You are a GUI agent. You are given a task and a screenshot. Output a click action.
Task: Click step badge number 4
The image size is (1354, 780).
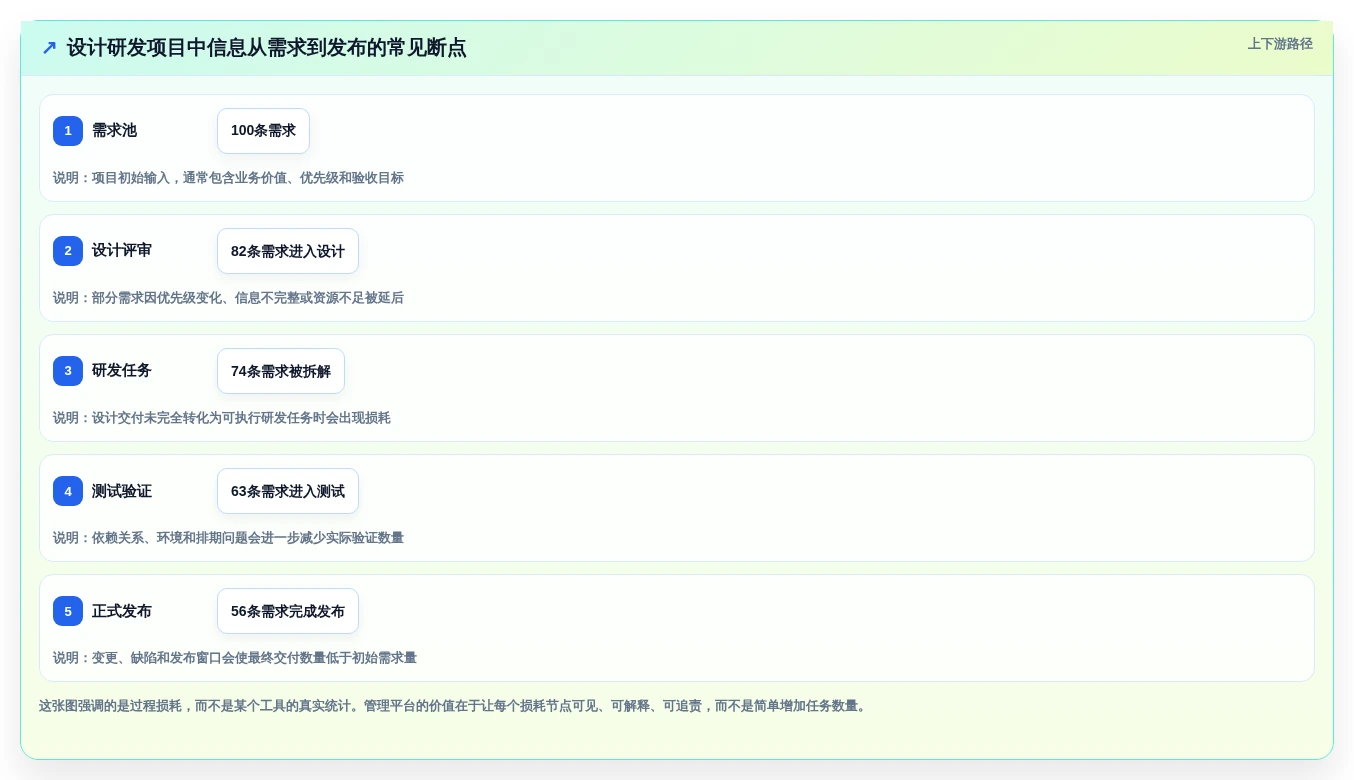click(68, 491)
